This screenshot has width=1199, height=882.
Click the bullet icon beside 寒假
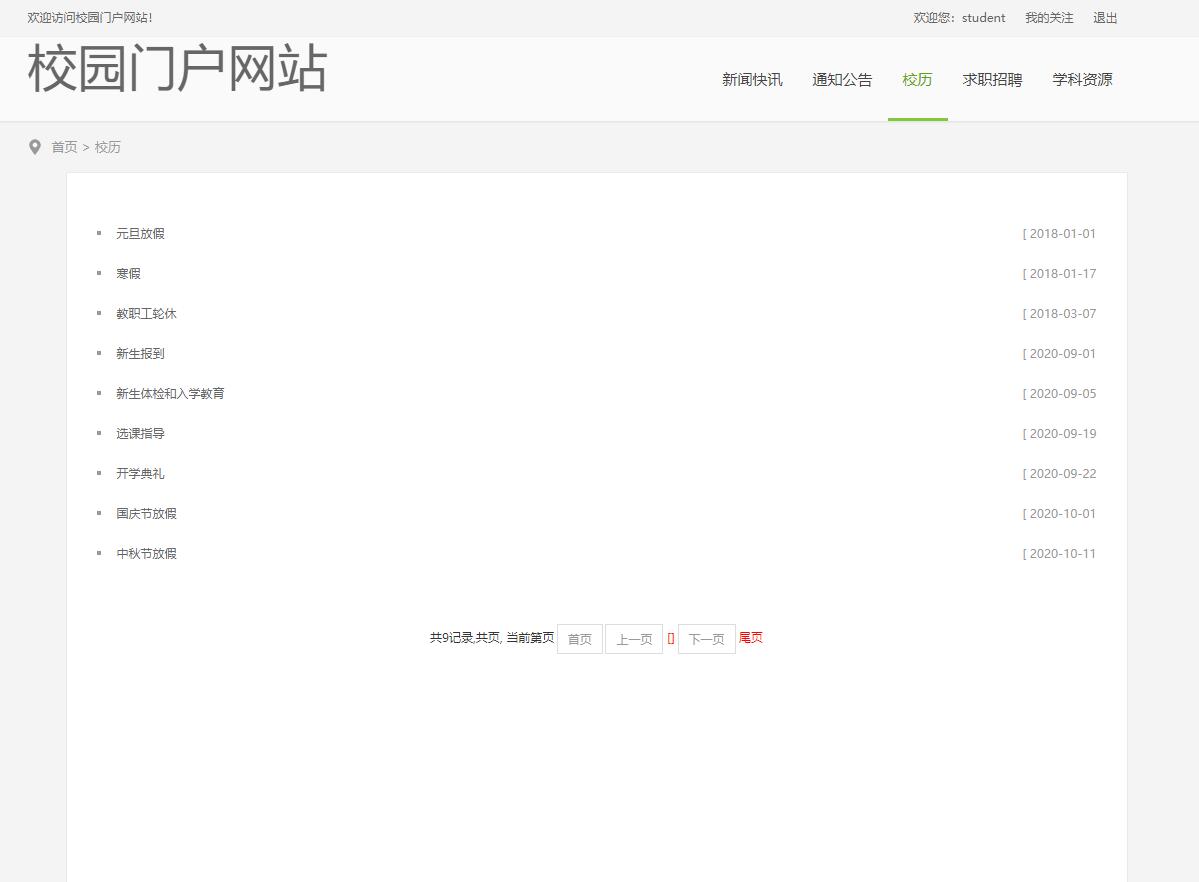98,273
